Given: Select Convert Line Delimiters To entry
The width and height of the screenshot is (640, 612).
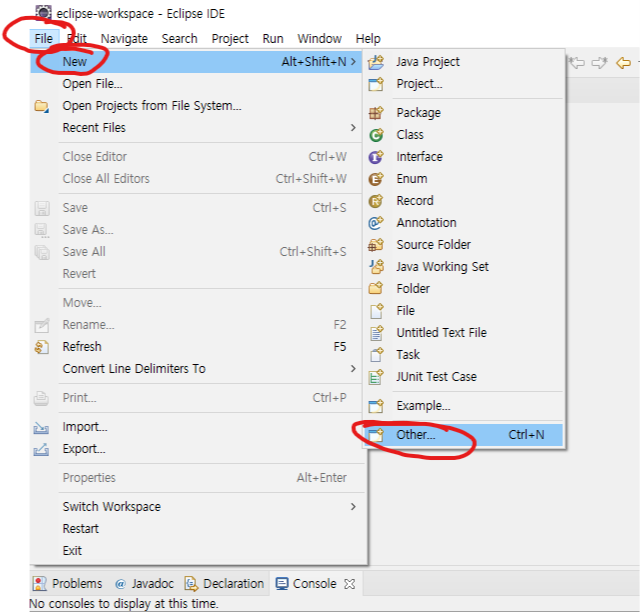Looking at the screenshot, I should click(x=196, y=369).
